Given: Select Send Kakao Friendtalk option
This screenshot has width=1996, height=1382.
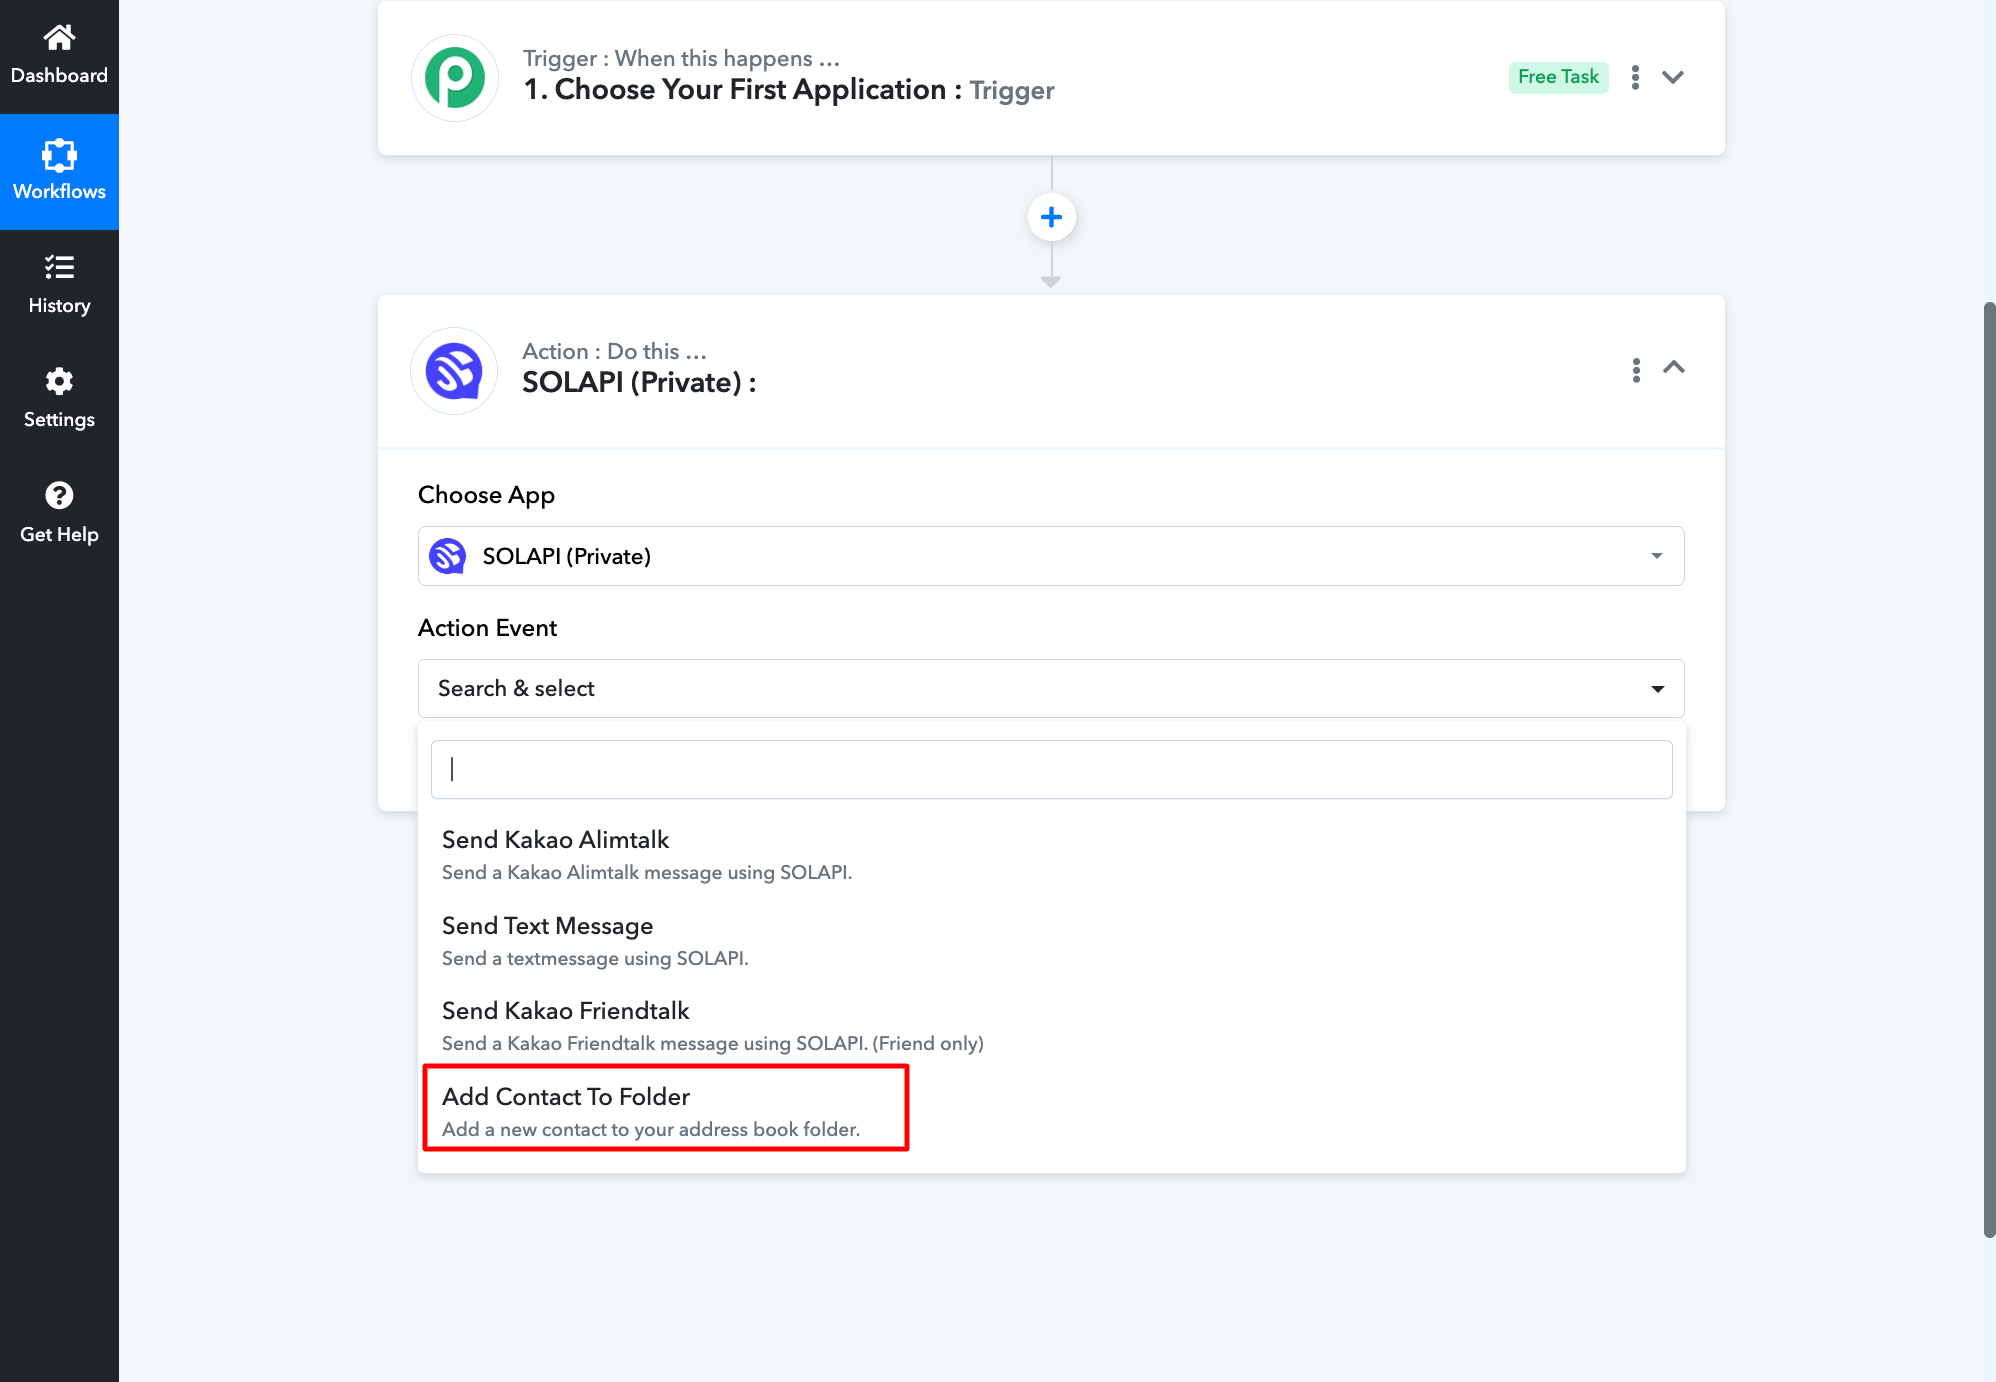Looking at the screenshot, I should click(x=1051, y=1025).
